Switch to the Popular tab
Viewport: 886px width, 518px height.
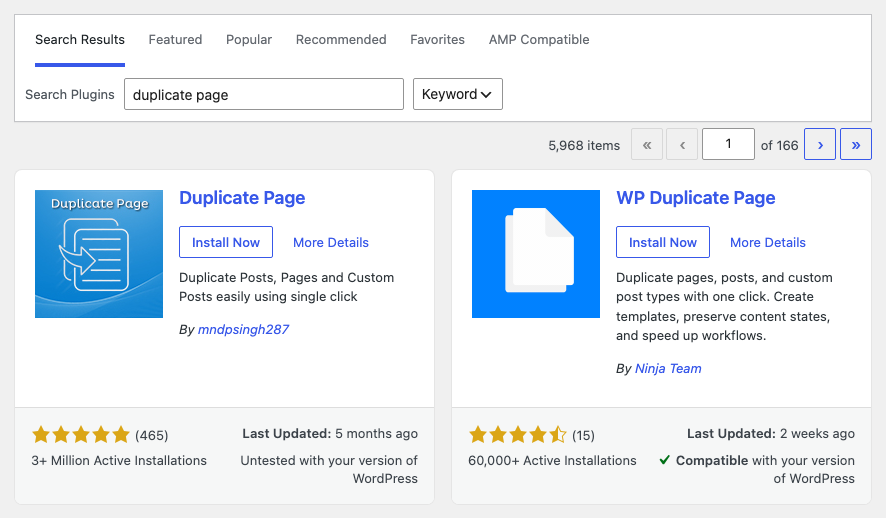coord(249,40)
